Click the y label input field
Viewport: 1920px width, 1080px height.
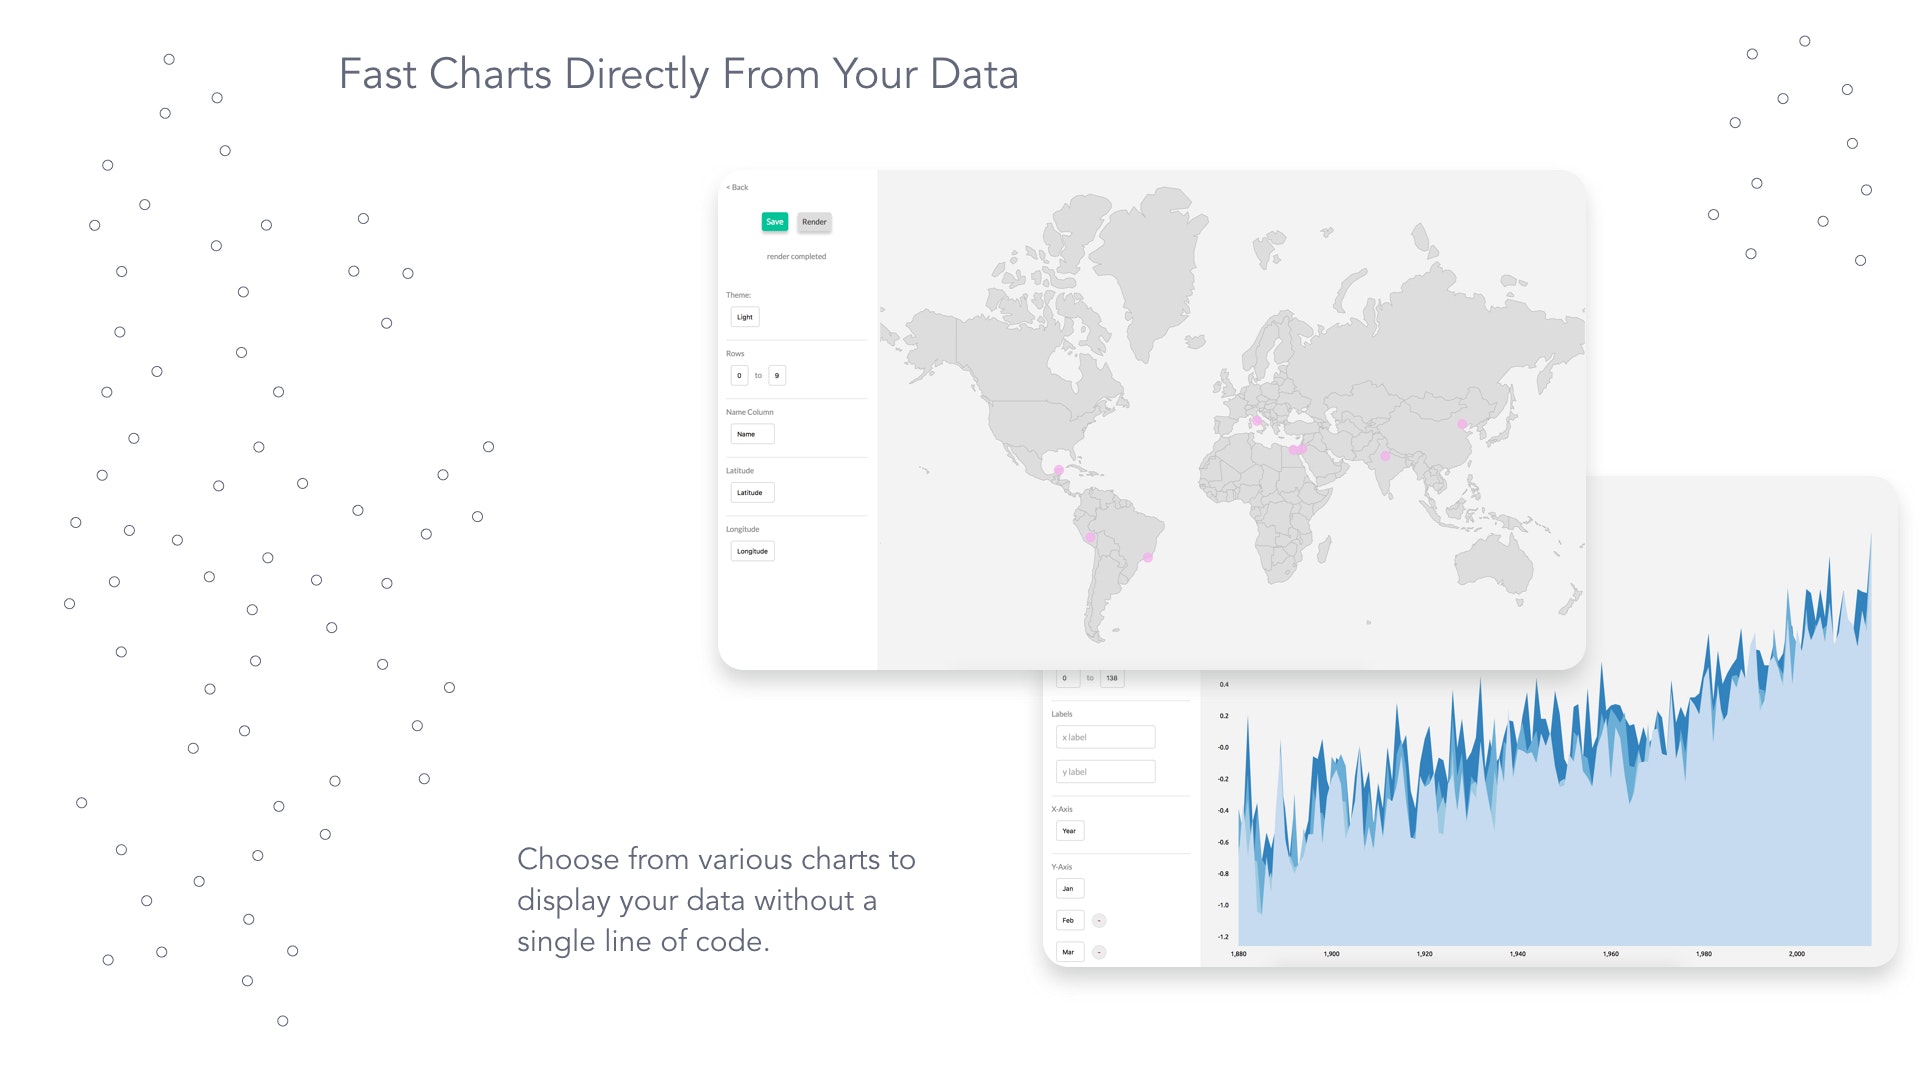pyautogui.click(x=1105, y=772)
